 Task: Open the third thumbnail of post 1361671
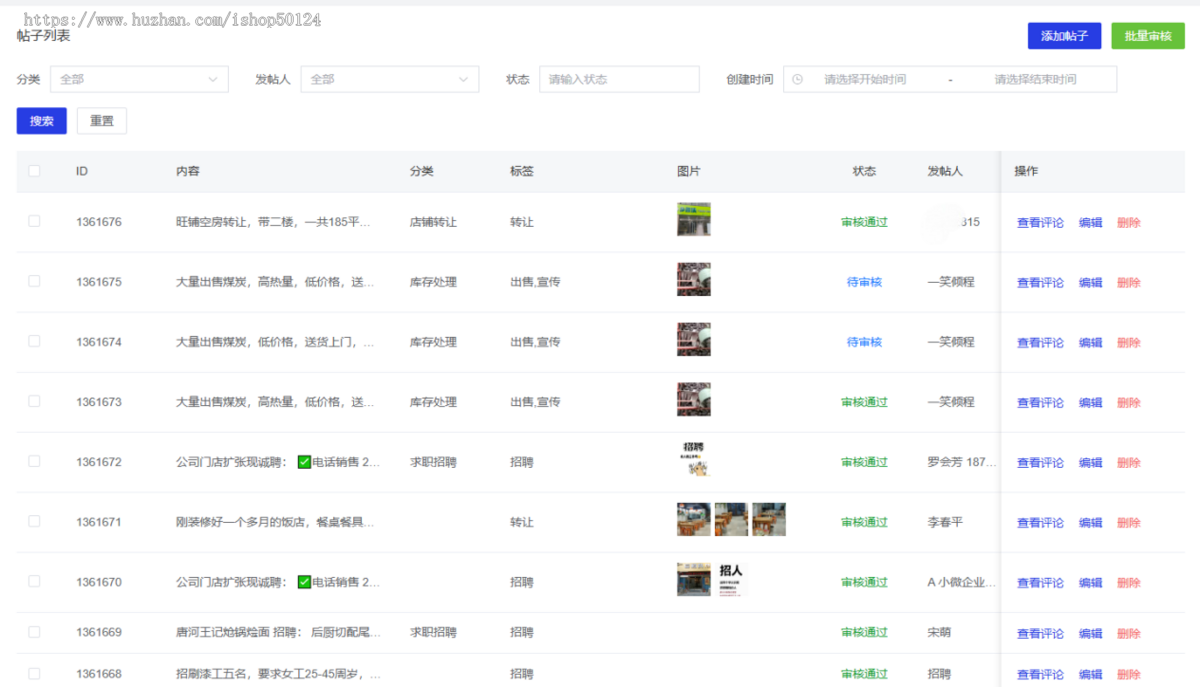[x=769, y=520]
